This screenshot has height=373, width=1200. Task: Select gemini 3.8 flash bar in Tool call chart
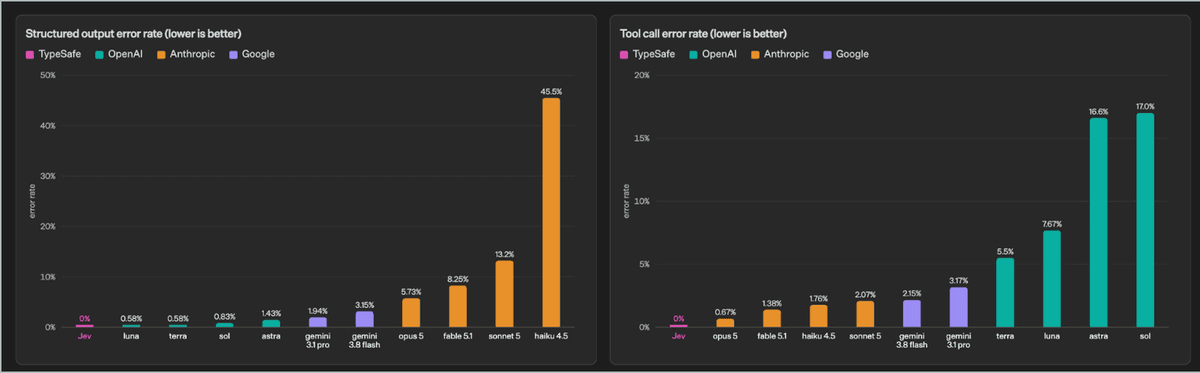pos(912,313)
